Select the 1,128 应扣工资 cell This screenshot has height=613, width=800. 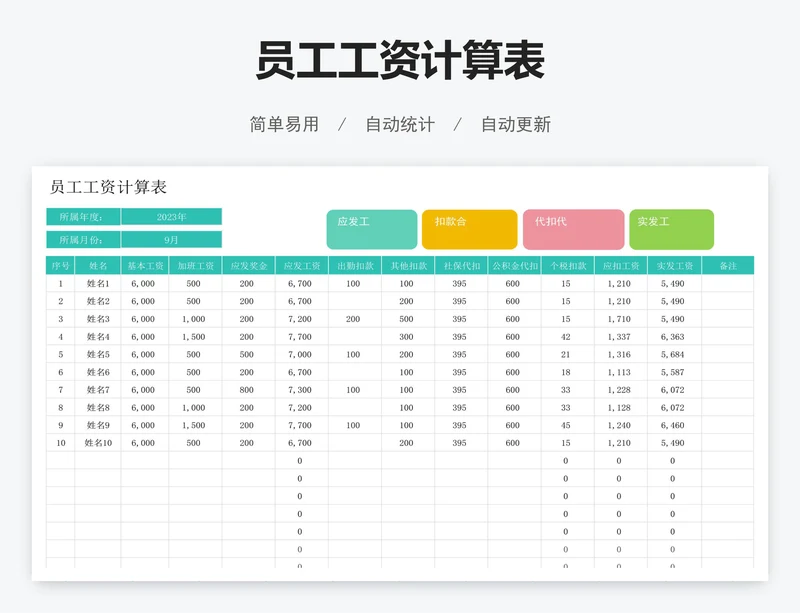(621, 407)
